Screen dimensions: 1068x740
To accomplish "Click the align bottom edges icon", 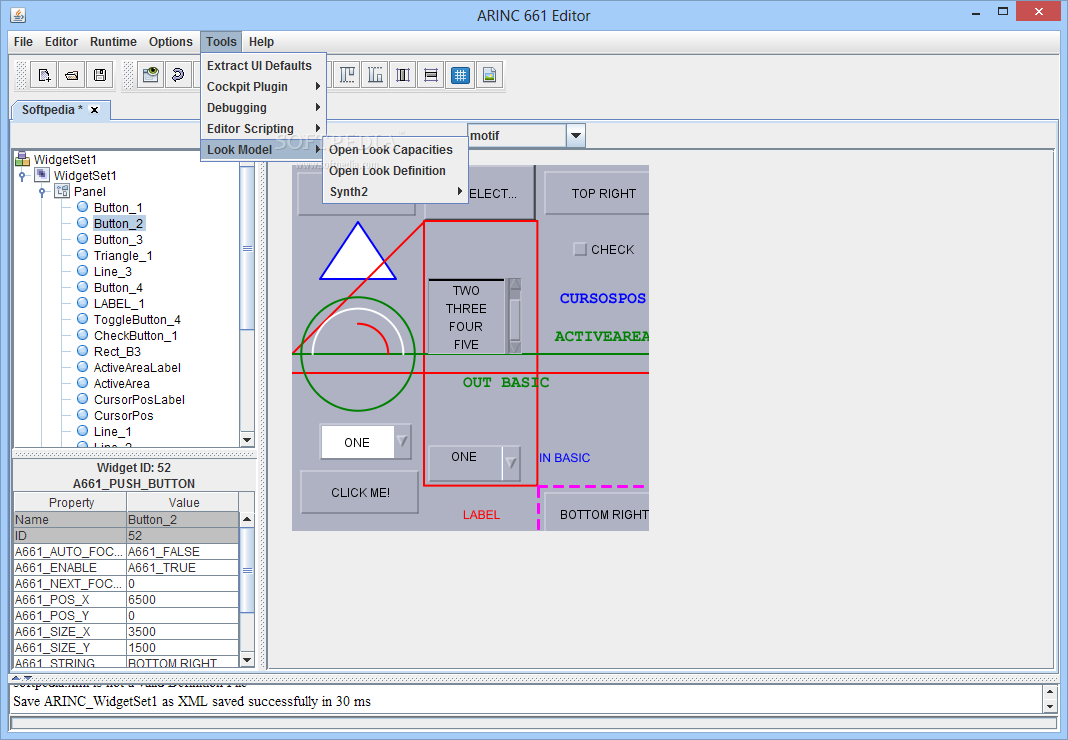I will pyautogui.click(x=375, y=75).
